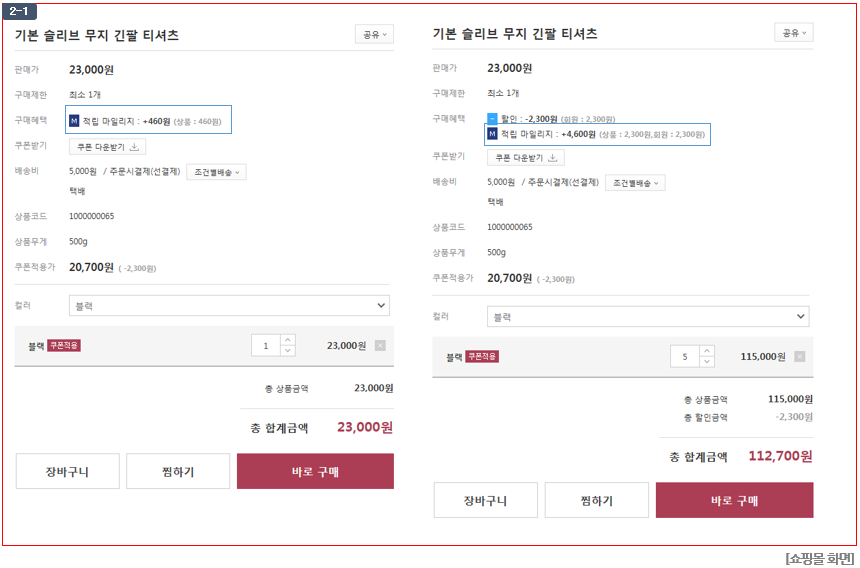Increase quantity in right panel stepper

707,351
